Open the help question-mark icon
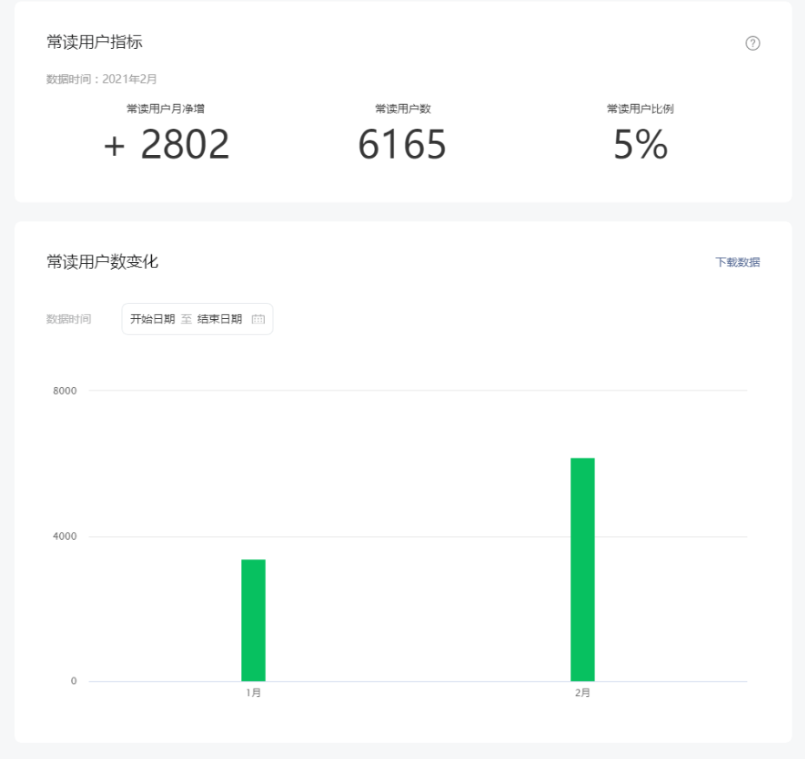The height and width of the screenshot is (759, 805). point(752,43)
